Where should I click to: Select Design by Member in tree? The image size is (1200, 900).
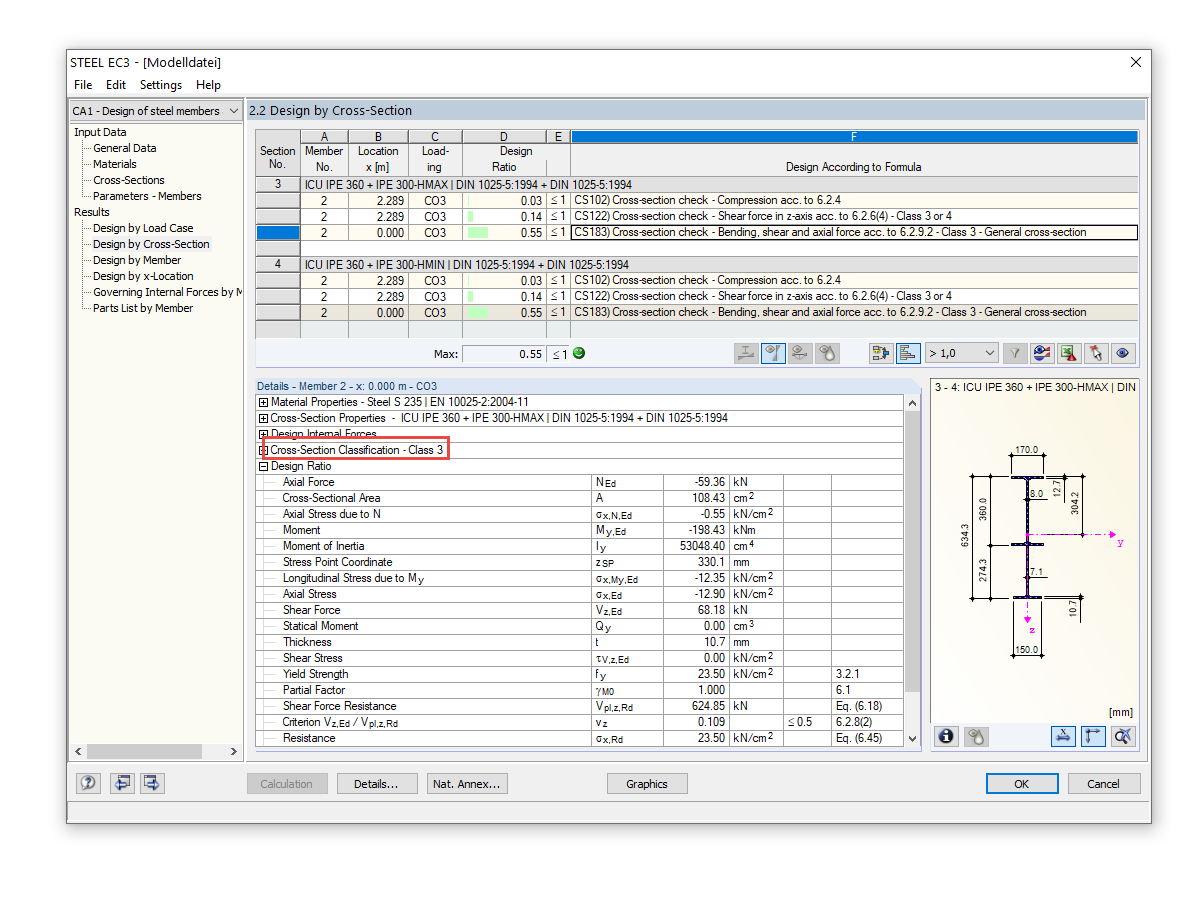(x=137, y=260)
